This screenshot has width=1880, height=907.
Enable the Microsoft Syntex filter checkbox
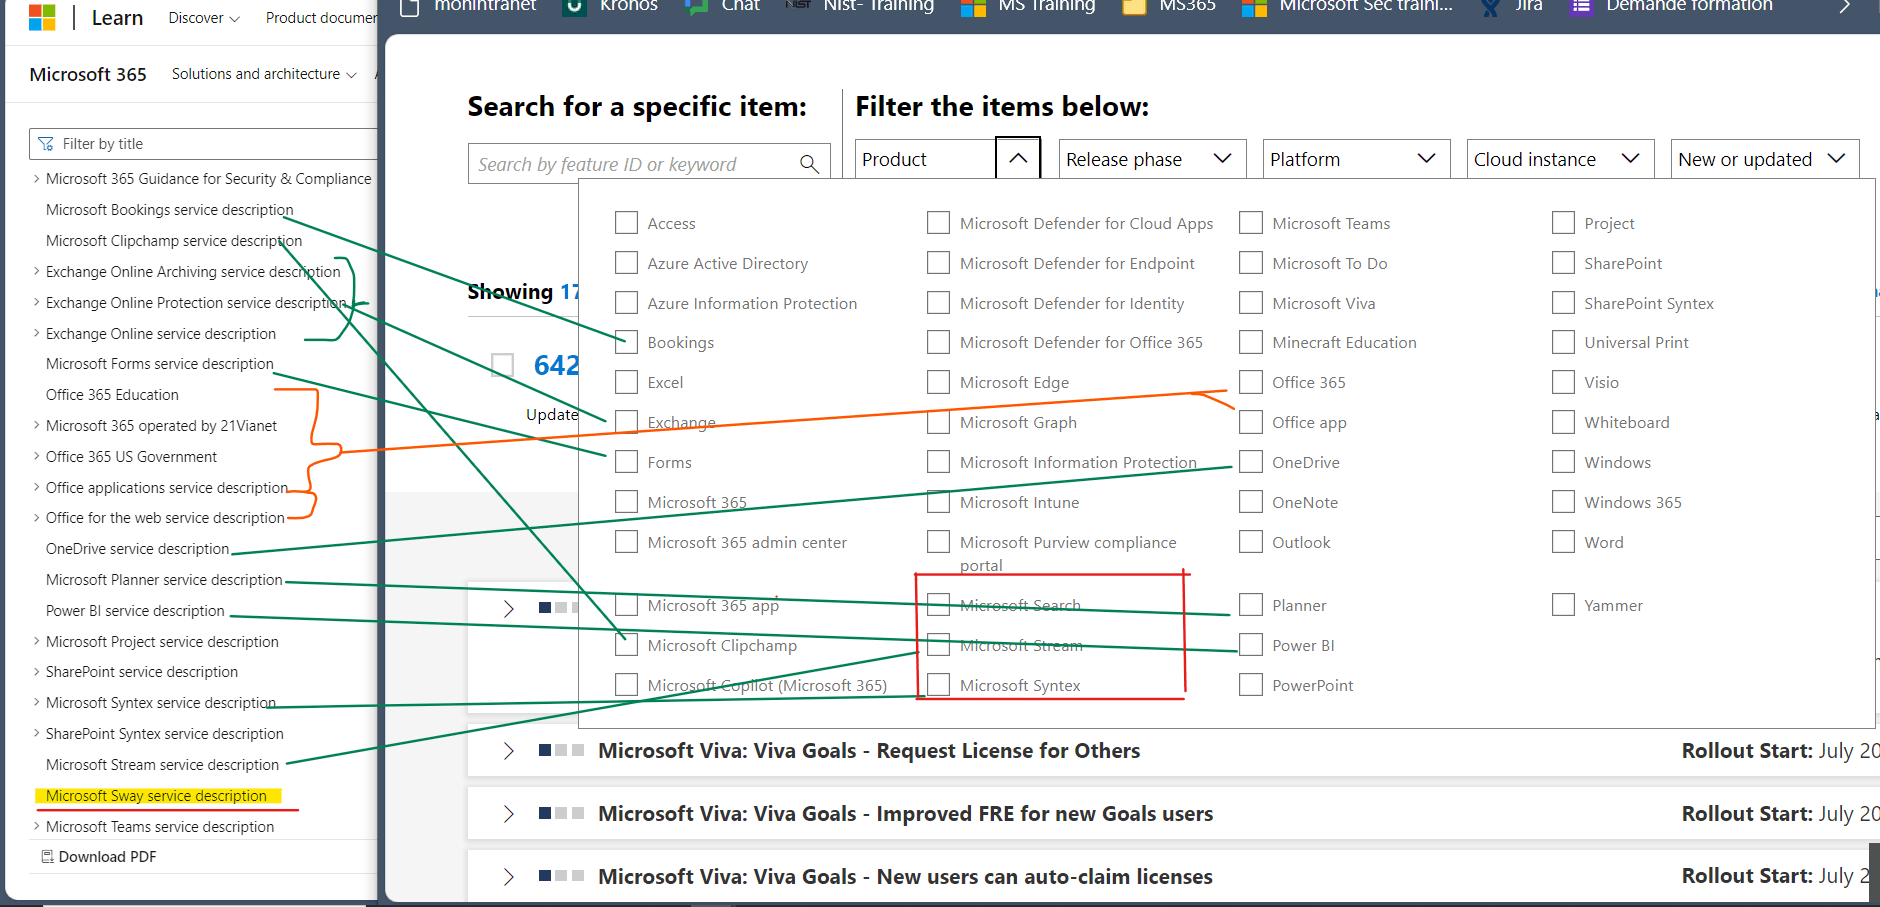pyautogui.click(x=938, y=685)
